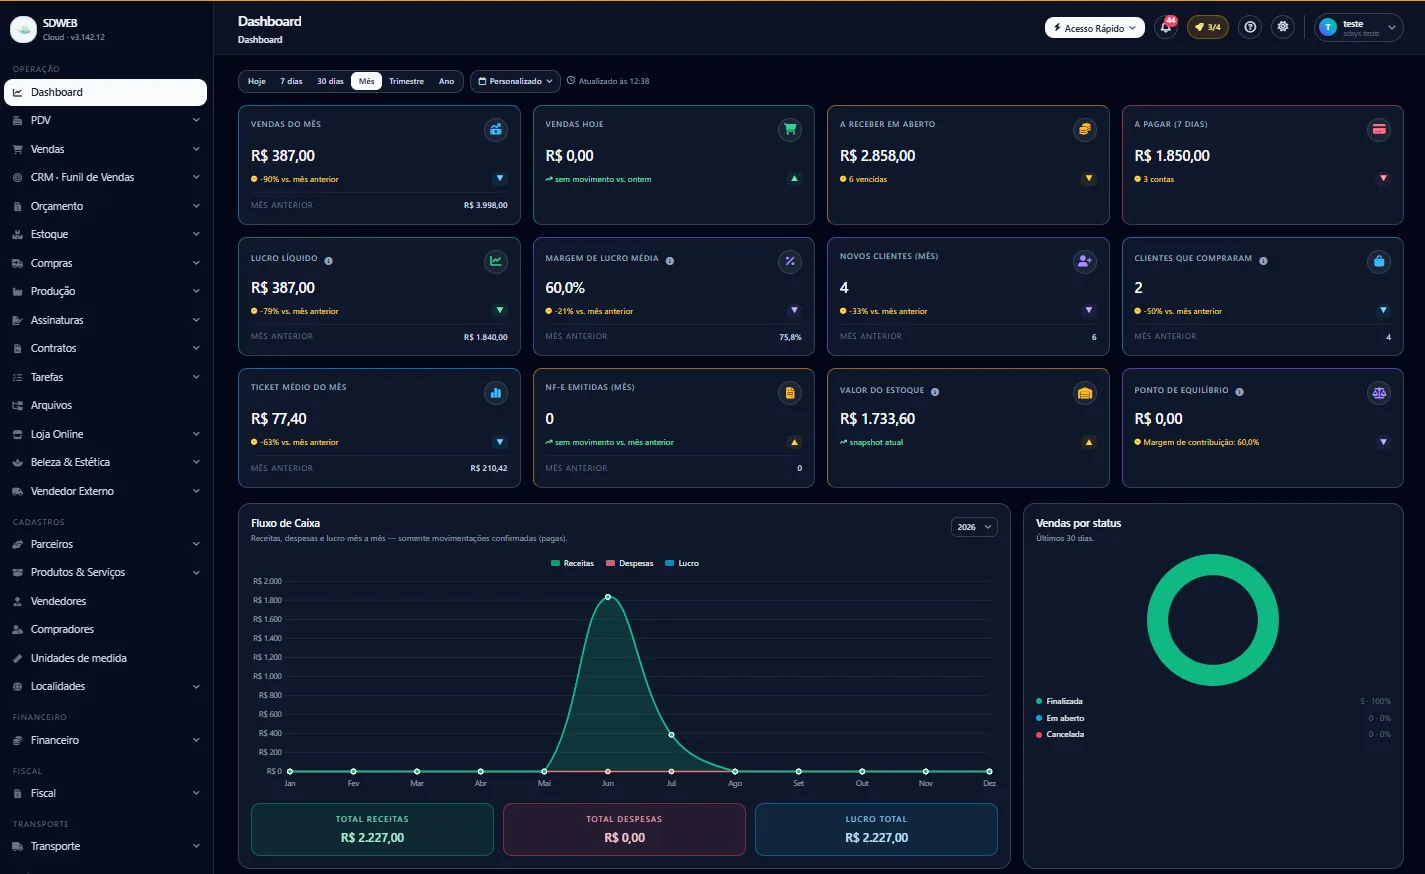Open Arquivos in the sidebar
1425x874 pixels.
[105, 405]
